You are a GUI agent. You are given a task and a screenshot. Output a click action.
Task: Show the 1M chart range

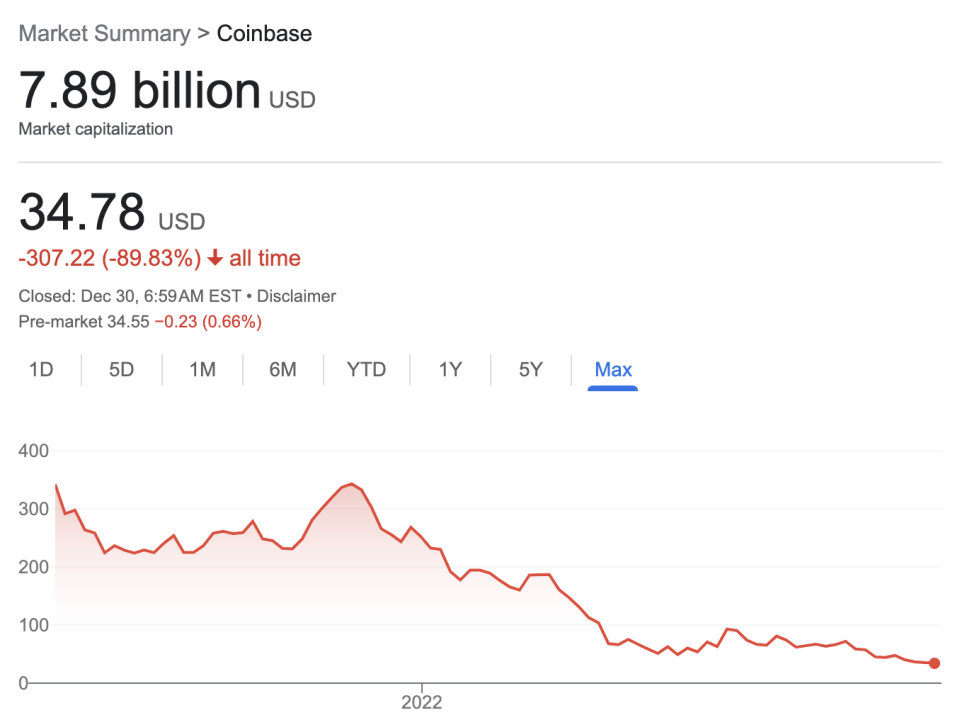tap(202, 370)
